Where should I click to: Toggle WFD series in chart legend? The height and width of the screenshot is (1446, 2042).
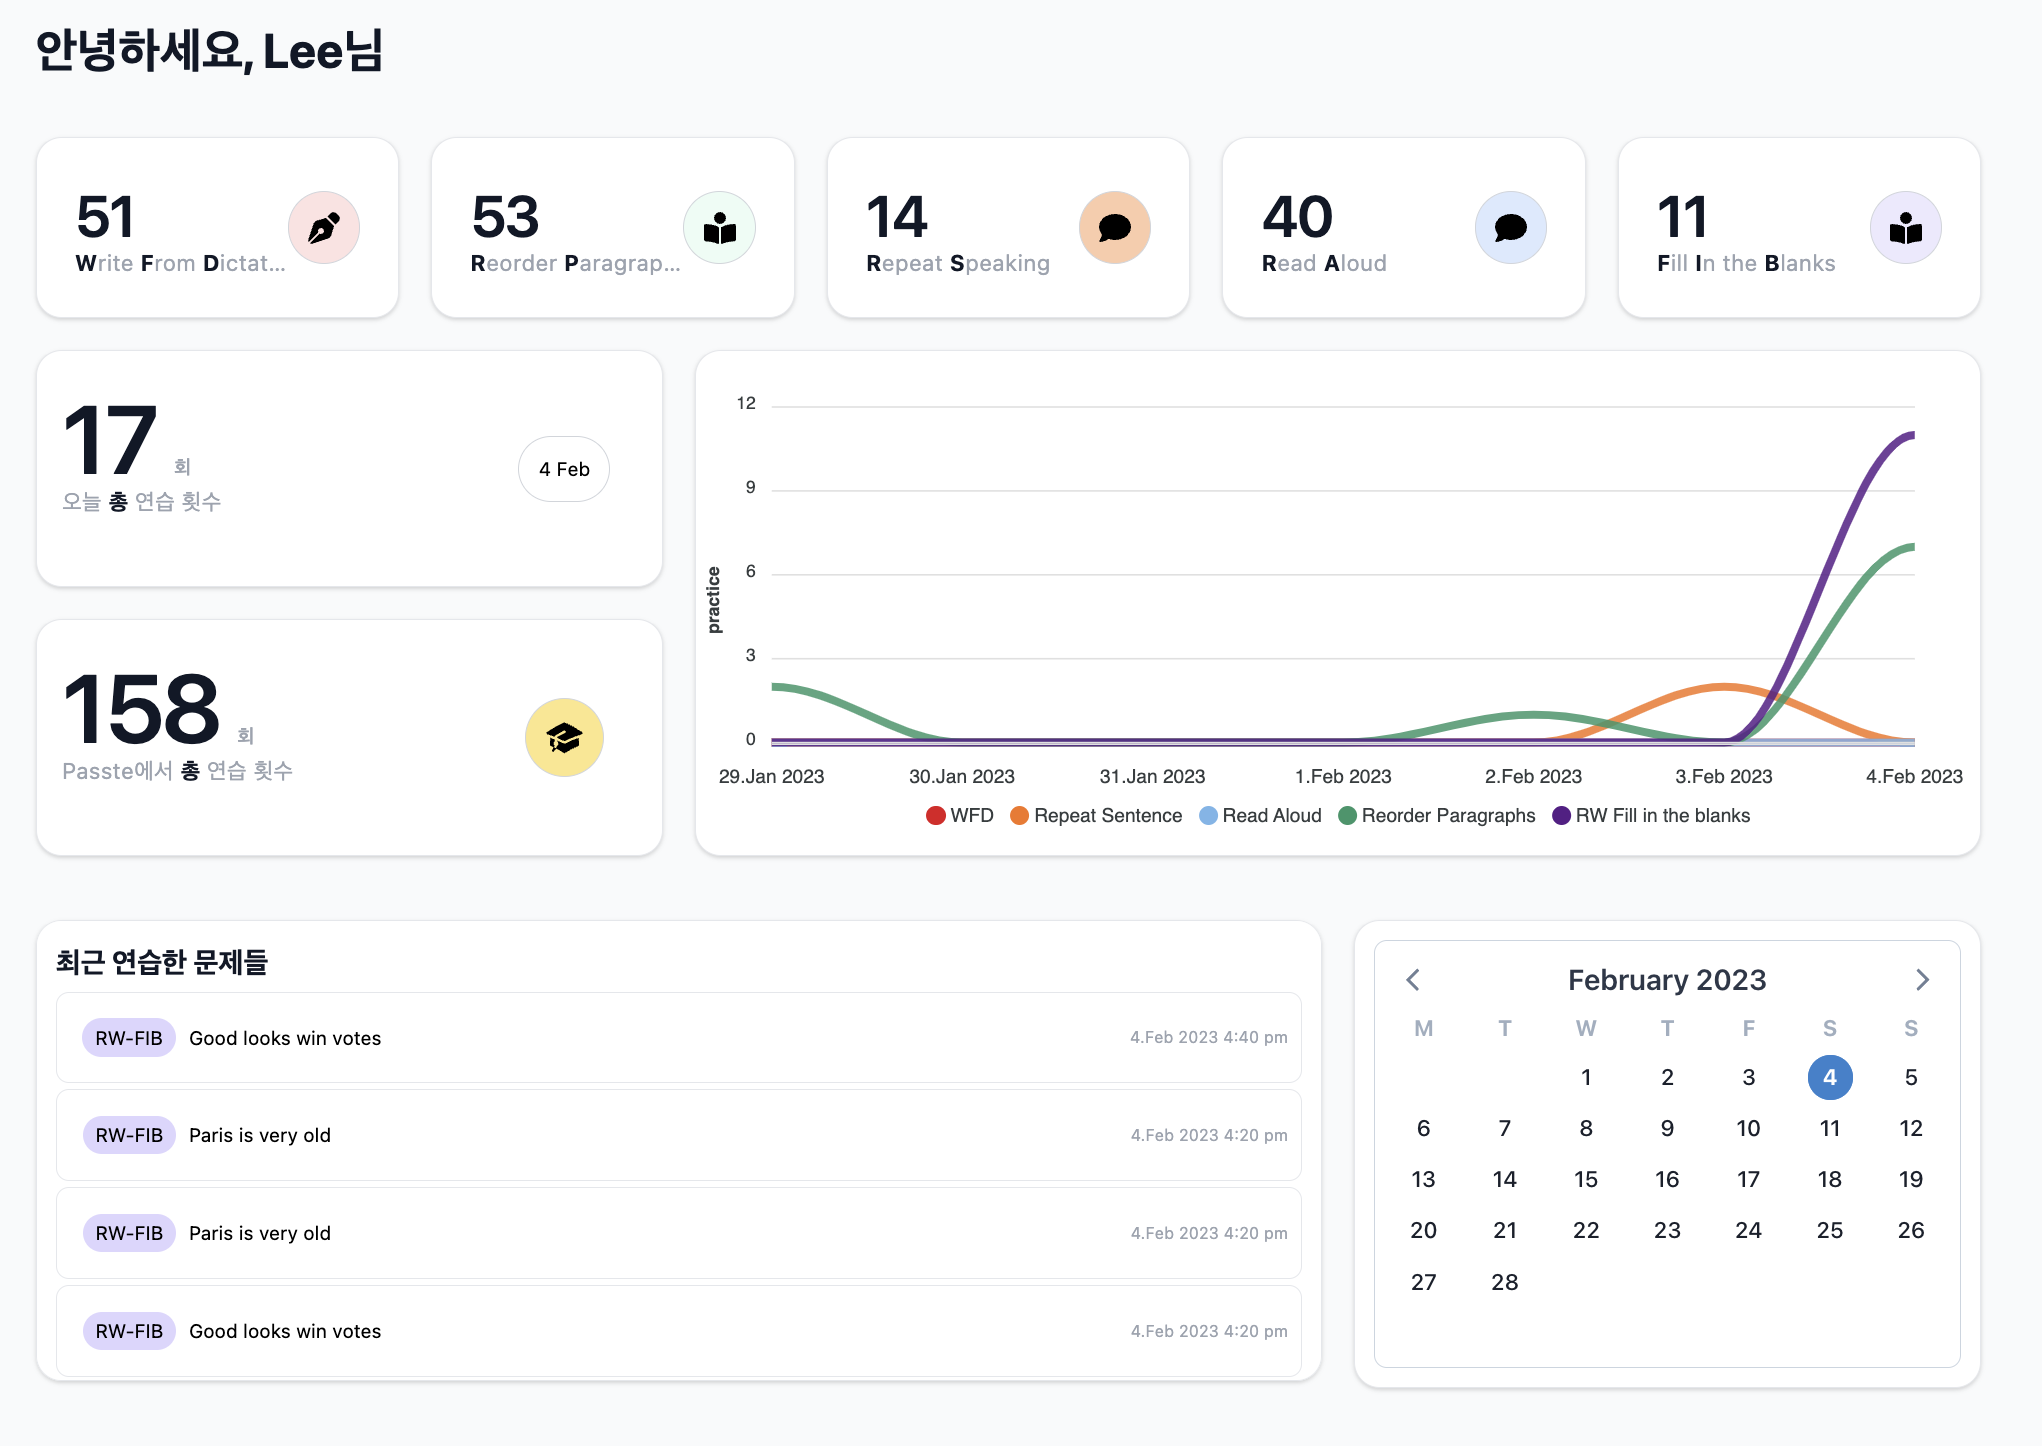point(959,816)
